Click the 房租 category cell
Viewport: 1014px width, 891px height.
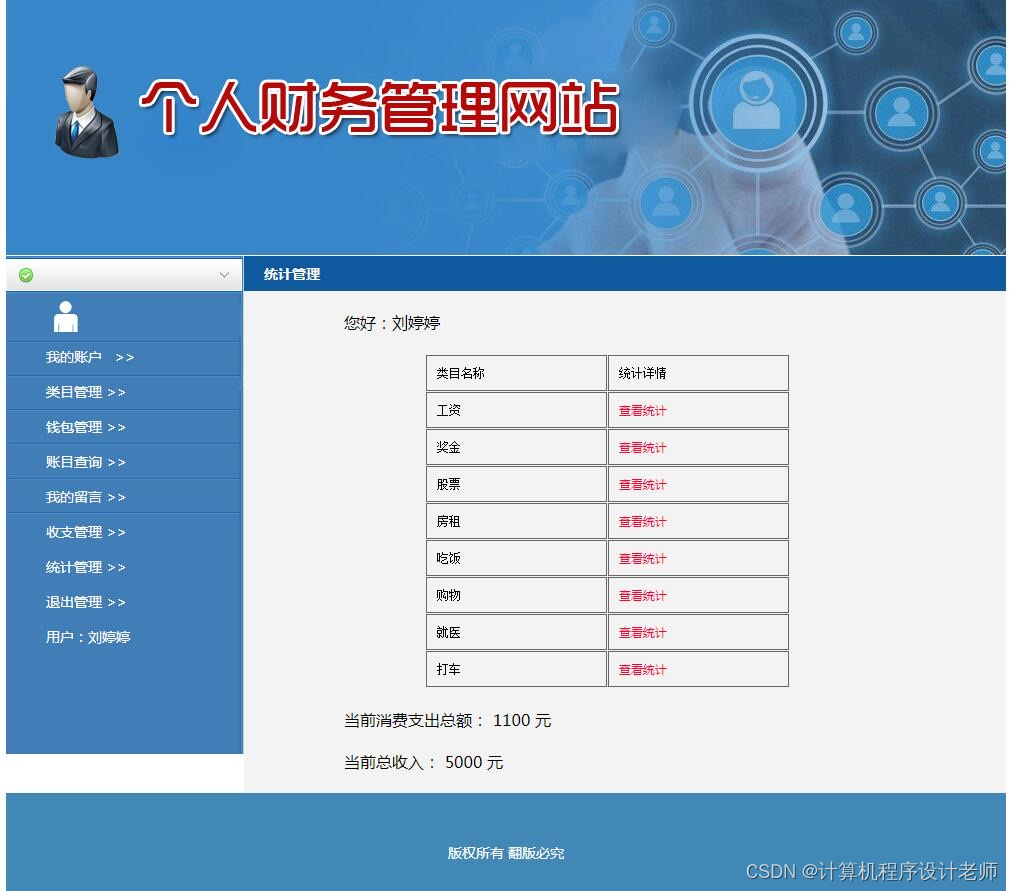click(x=516, y=521)
